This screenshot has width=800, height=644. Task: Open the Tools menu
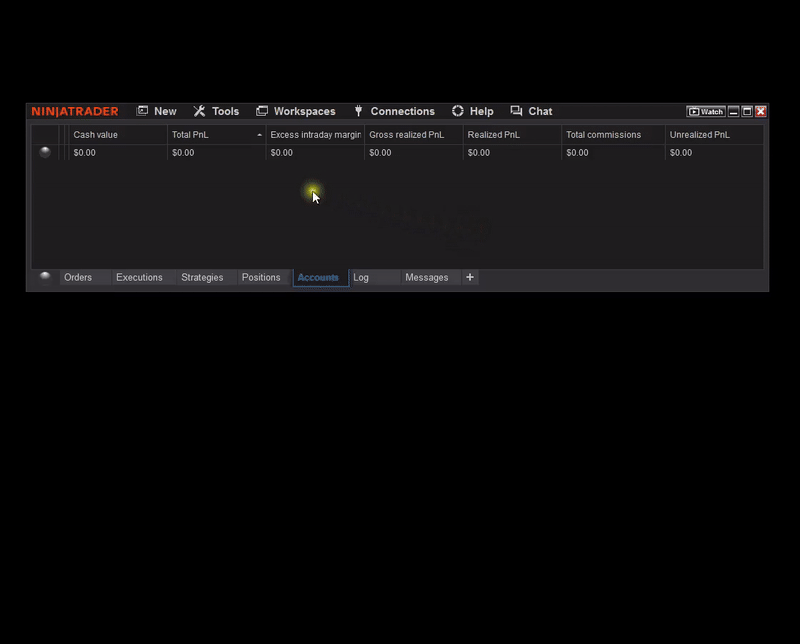click(x=216, y=111)
